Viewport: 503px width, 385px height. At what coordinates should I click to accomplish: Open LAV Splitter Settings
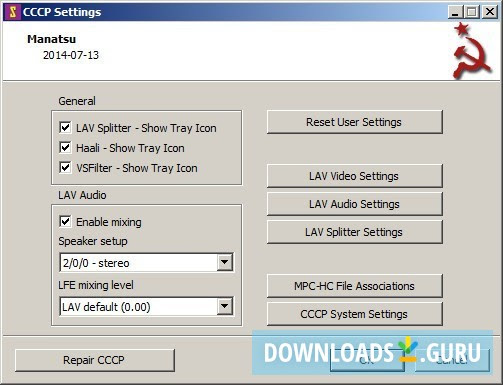(355, 232)
